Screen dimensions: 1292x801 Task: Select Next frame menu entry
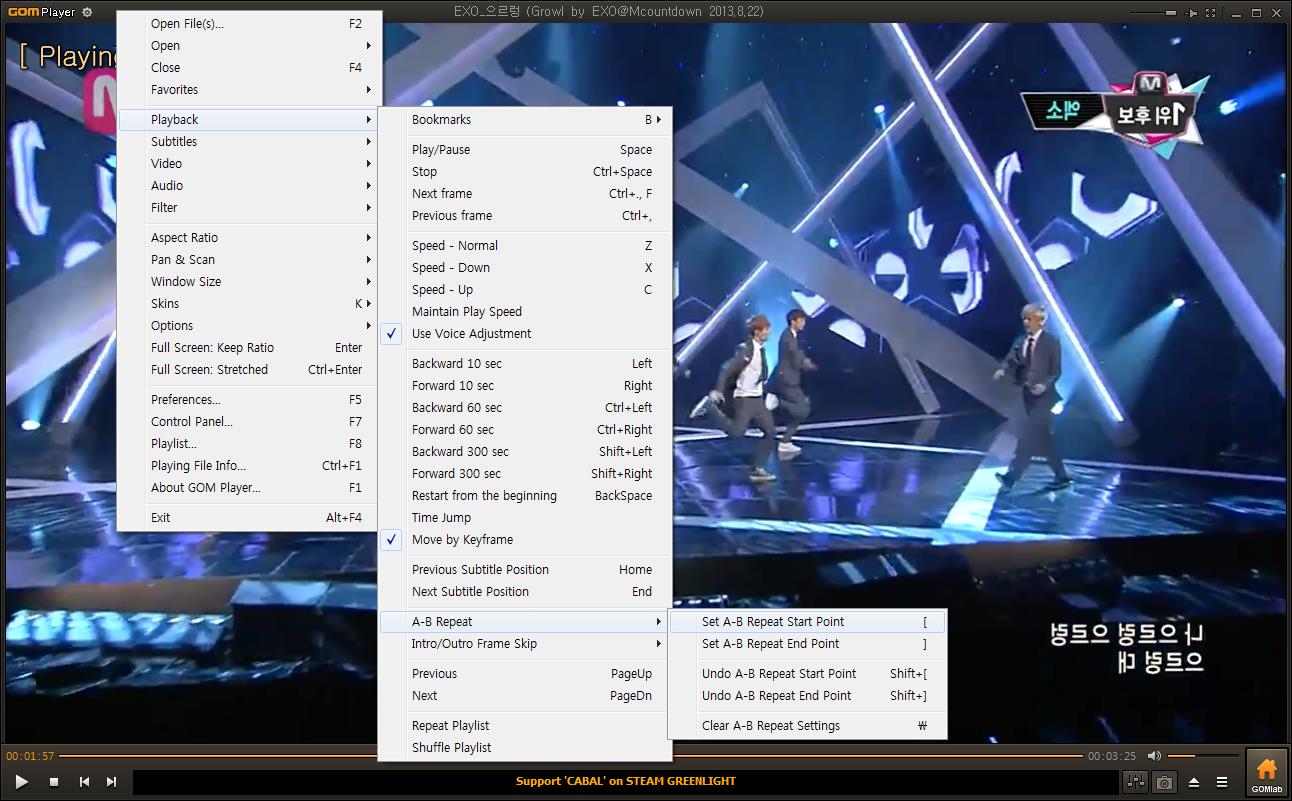tap(526, 194)
